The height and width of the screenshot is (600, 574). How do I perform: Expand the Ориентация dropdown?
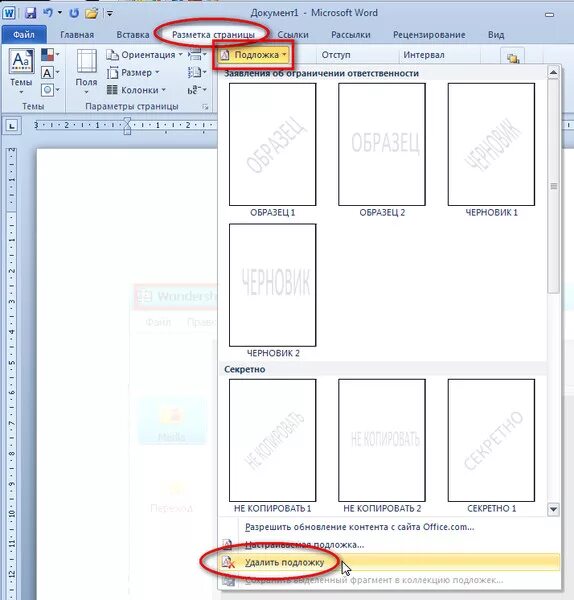(x=144, y=55)
